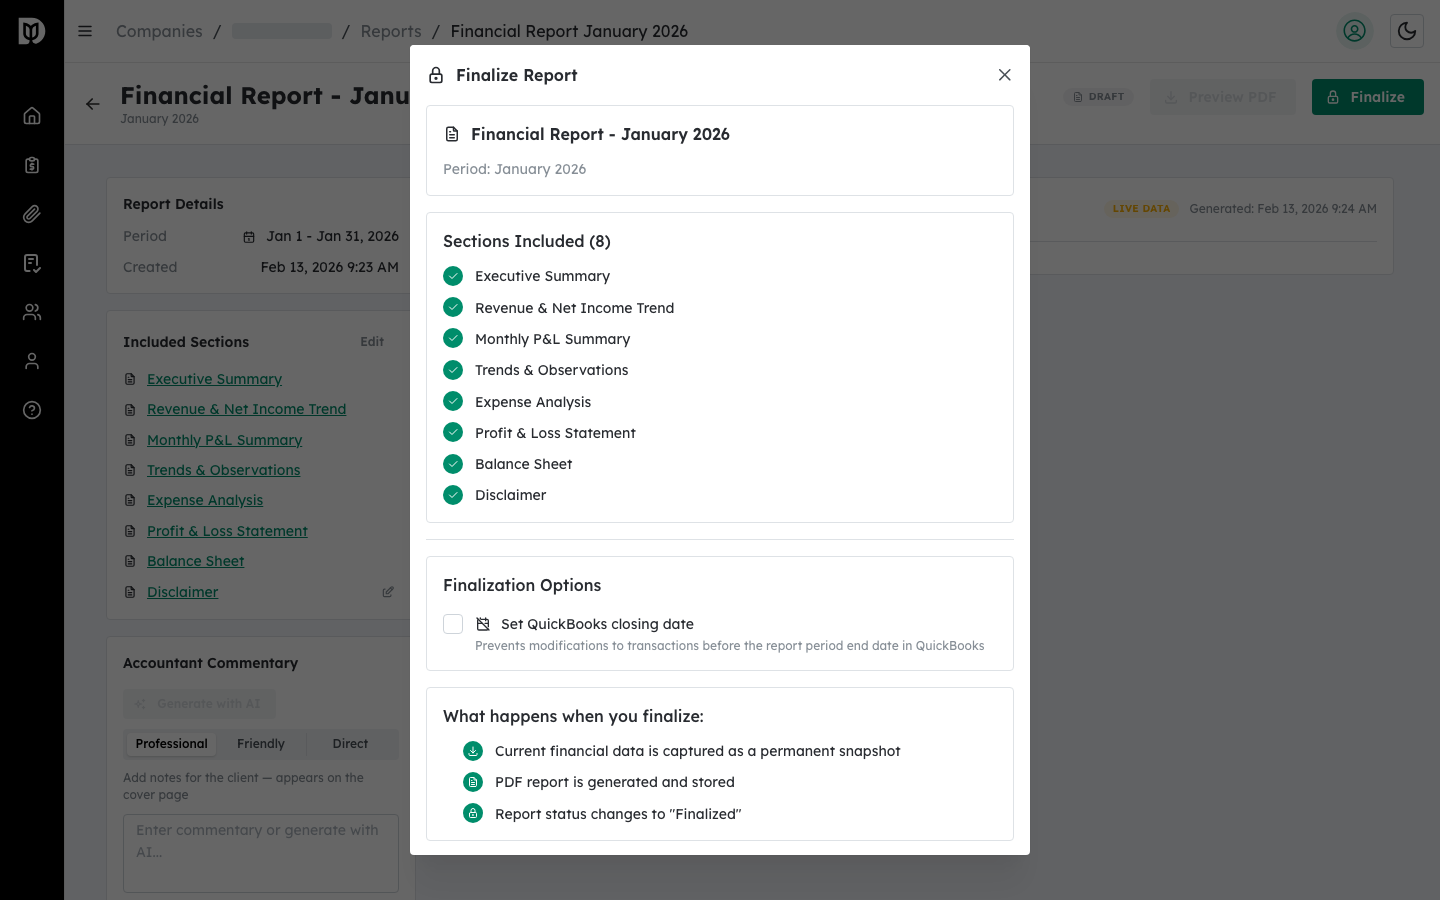Open the user account avatar menu

[x=1355, y=31]
